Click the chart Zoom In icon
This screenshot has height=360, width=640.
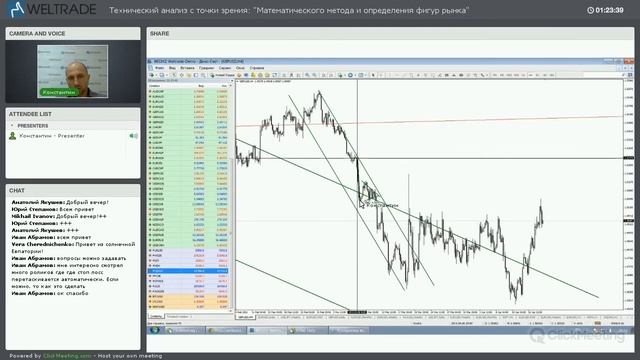coord(307,75)
